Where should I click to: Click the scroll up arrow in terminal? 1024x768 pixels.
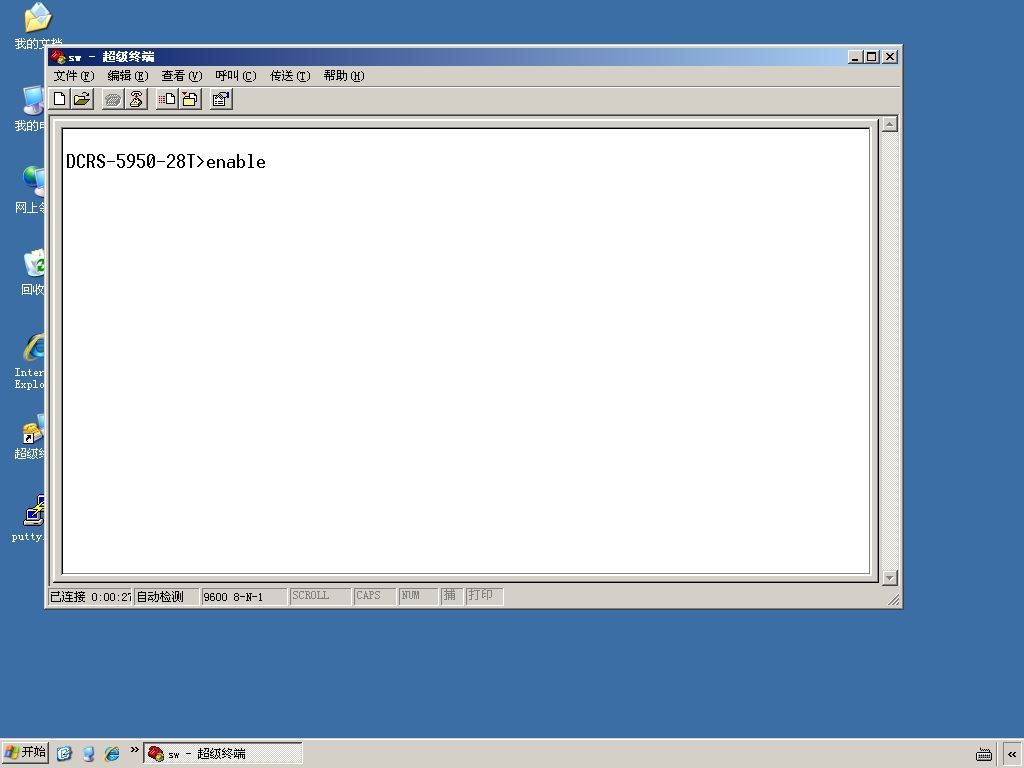(x=889, y=123)
